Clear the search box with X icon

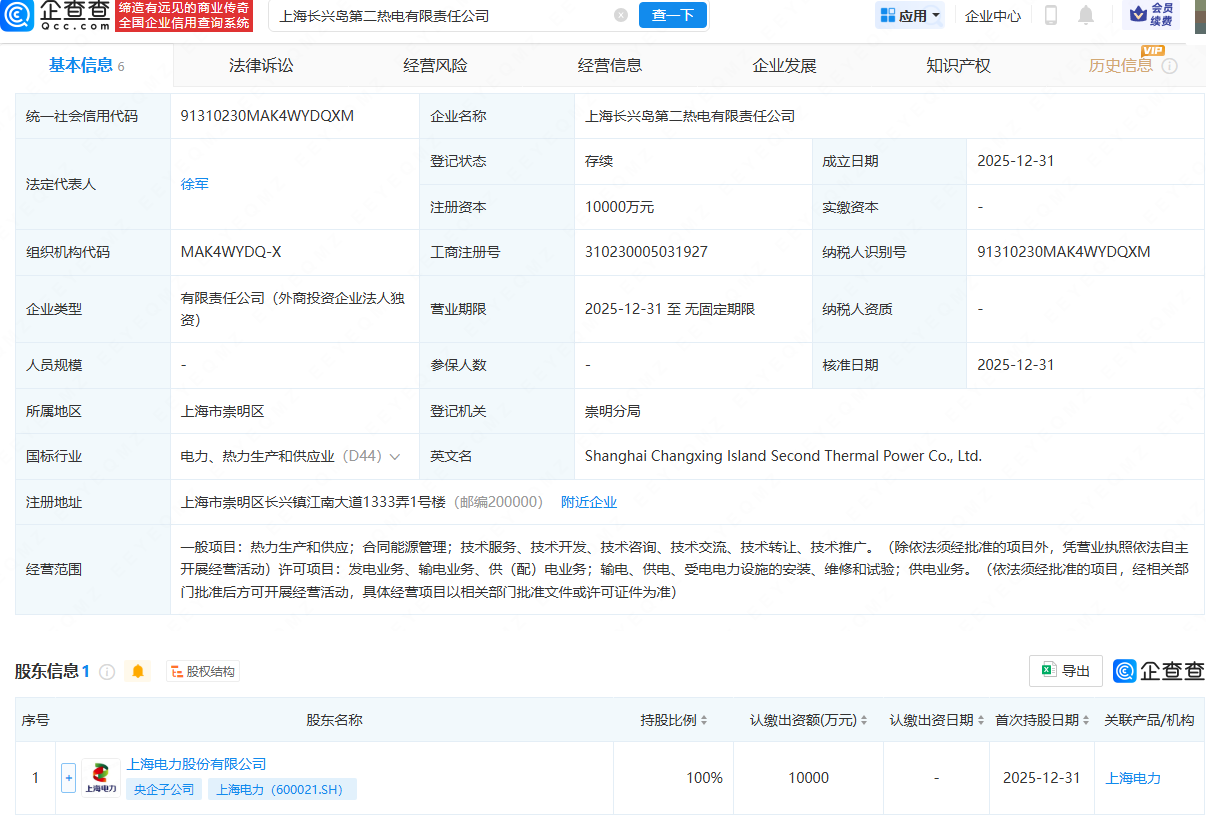[x=621, y=16]
